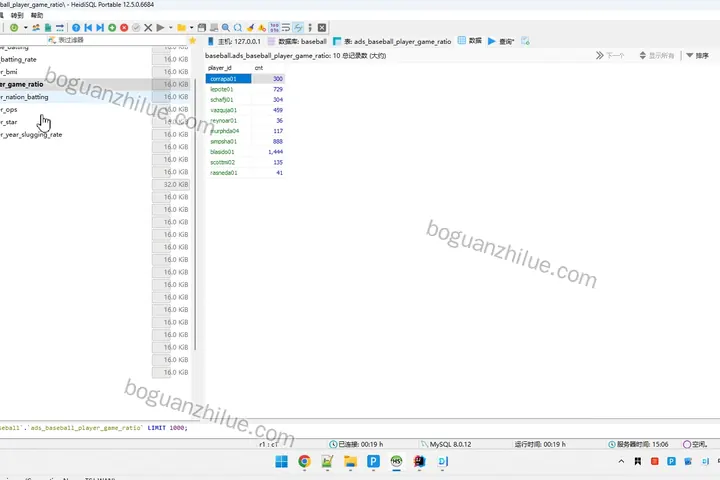This screenshot has height=480, width=720.
Task: Switch to the 主机: 127.0.0.1 tab
Action: 234,41
